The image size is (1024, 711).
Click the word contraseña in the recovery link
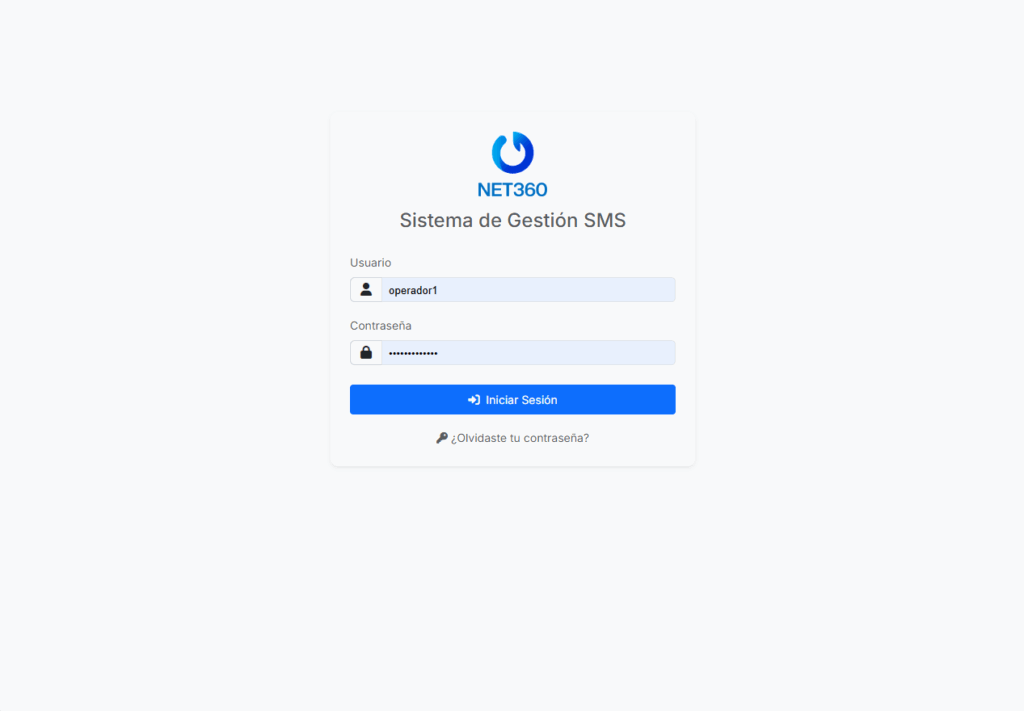[554, 438]
